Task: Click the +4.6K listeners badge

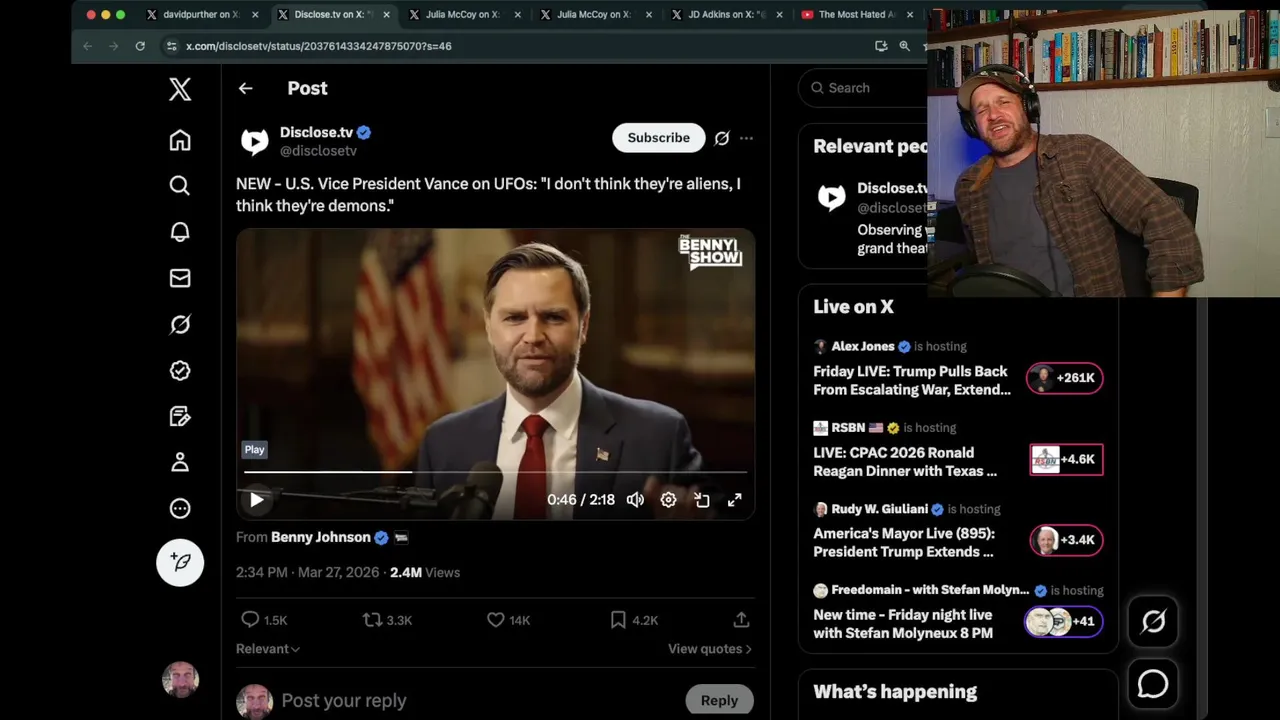Action: tap(1066, 459)
